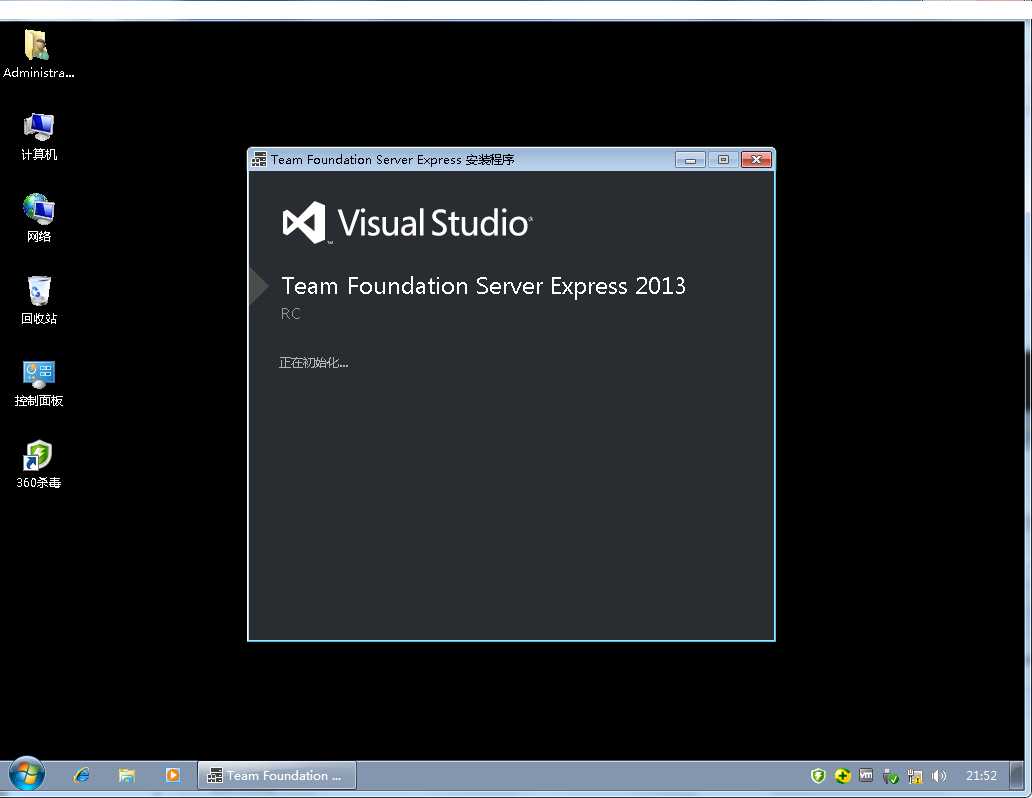
Task: Click the RC version label
Action: coord(290,314)
